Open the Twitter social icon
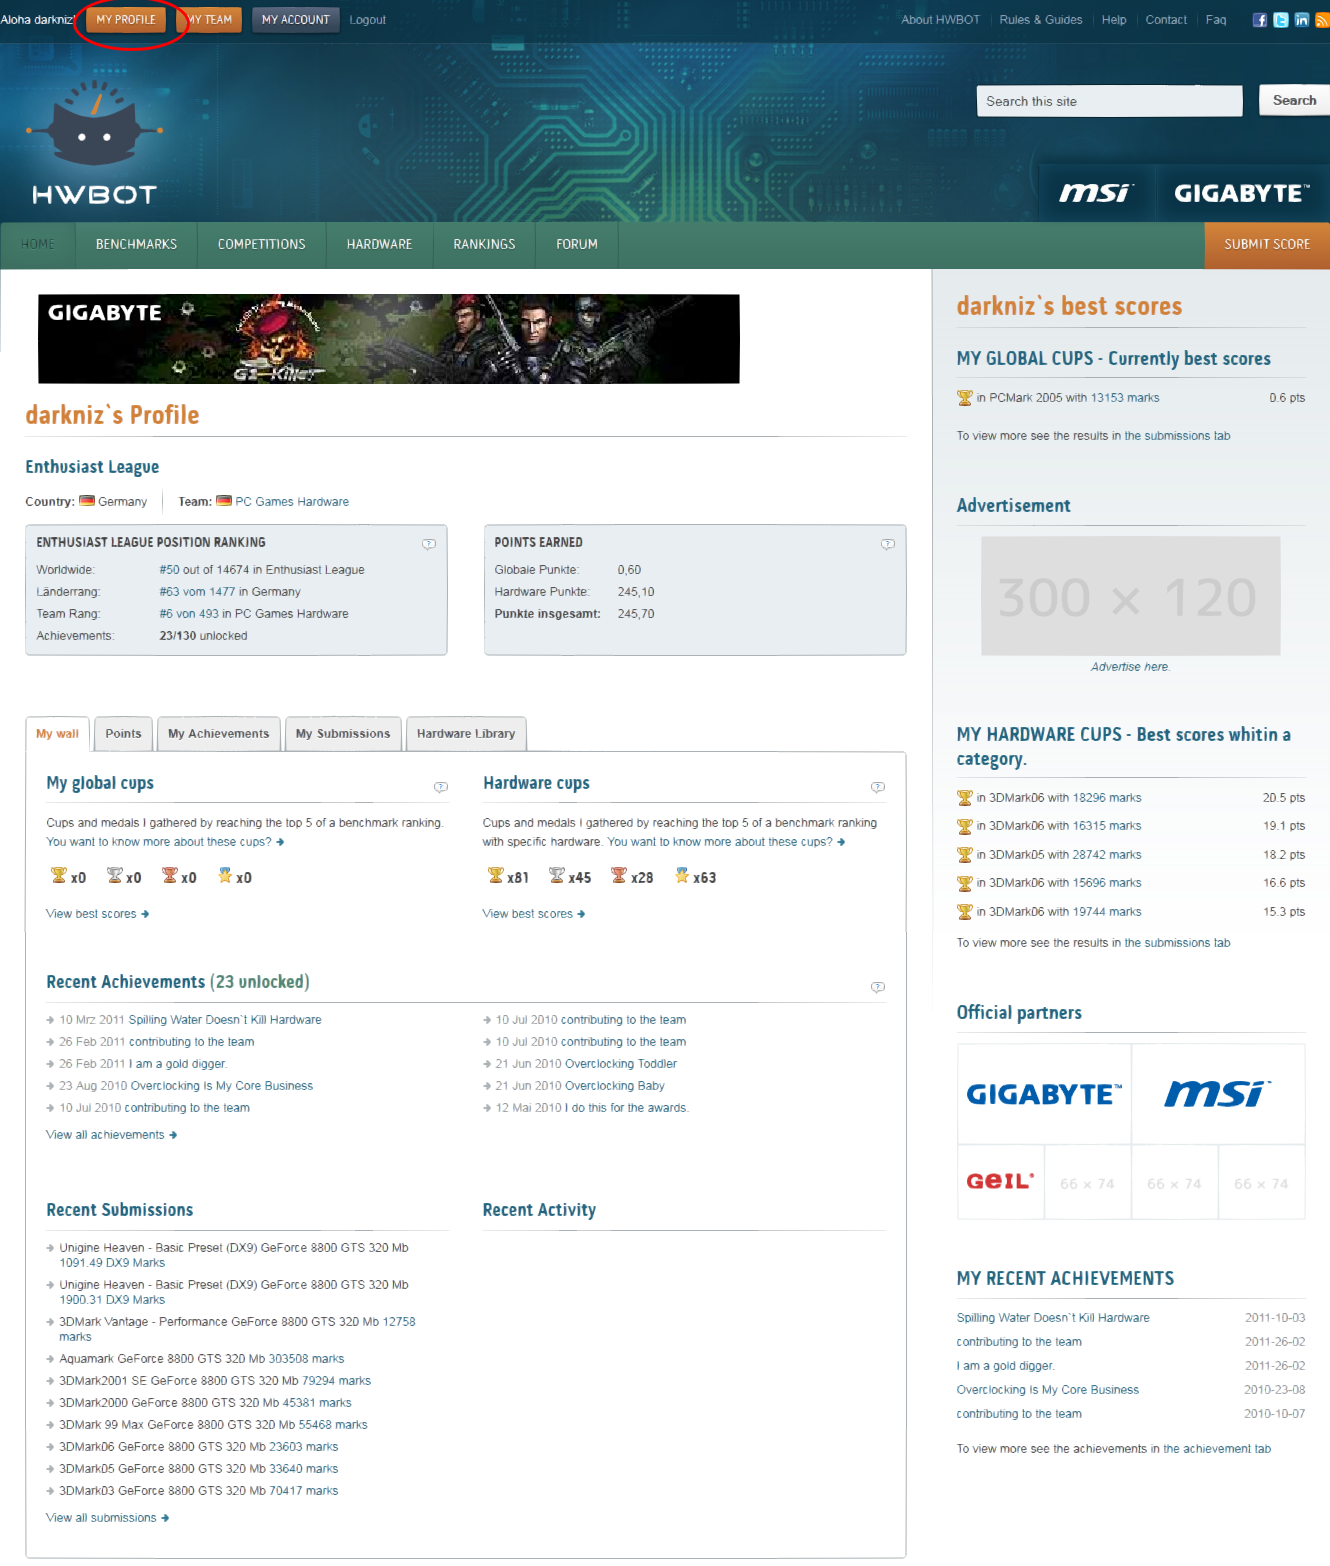 [1280, 20]
